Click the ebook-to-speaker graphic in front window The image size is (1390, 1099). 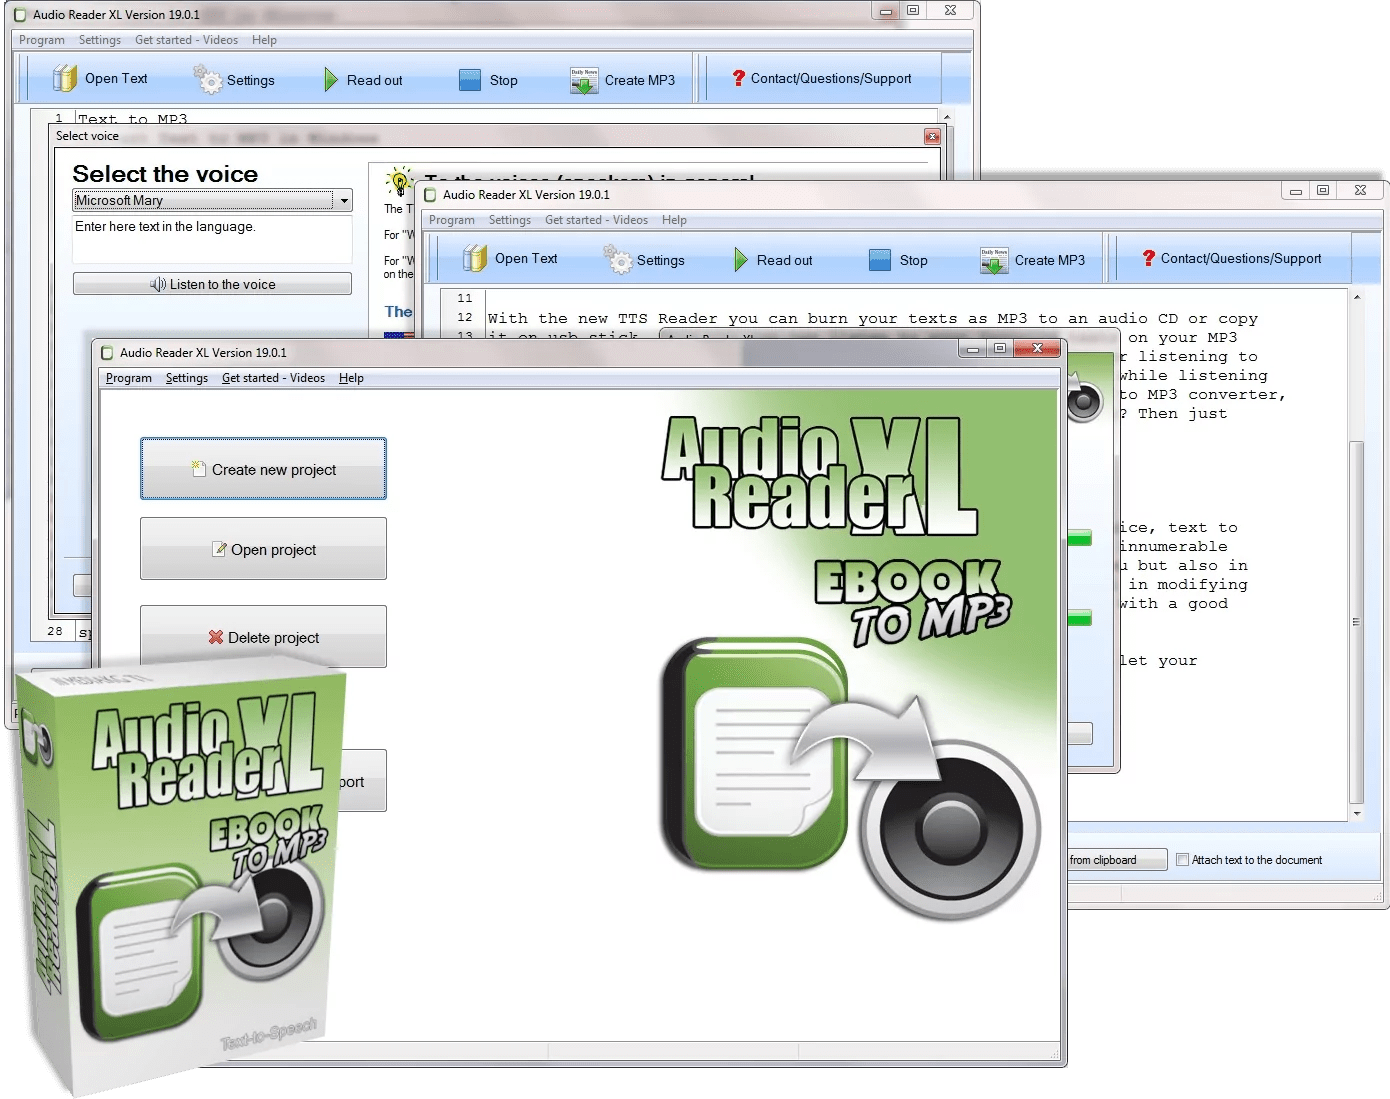[851, 779]
